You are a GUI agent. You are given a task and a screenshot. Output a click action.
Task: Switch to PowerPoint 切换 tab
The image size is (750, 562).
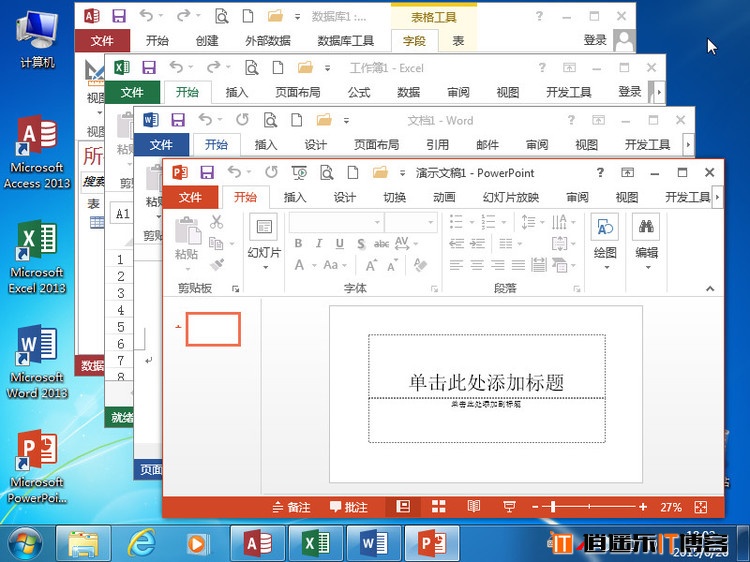point(395,197)
